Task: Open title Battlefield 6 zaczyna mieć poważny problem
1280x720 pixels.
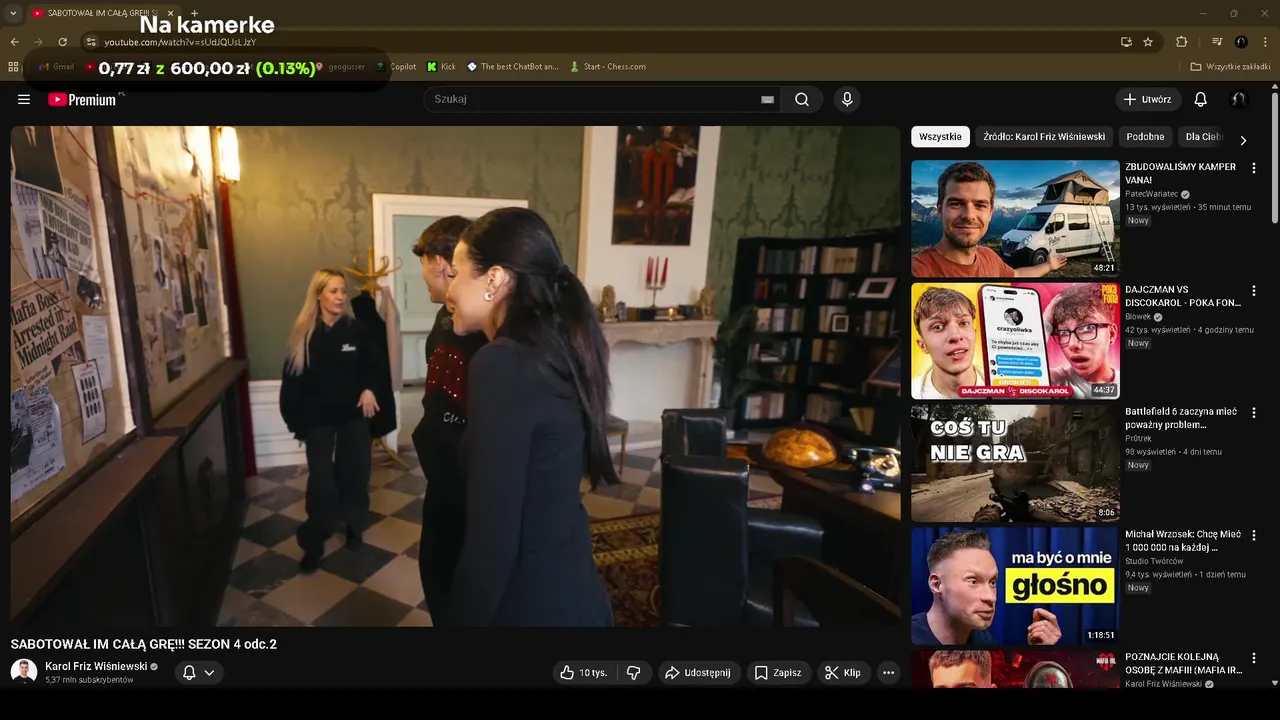Action: click(x=1183, y=418)
